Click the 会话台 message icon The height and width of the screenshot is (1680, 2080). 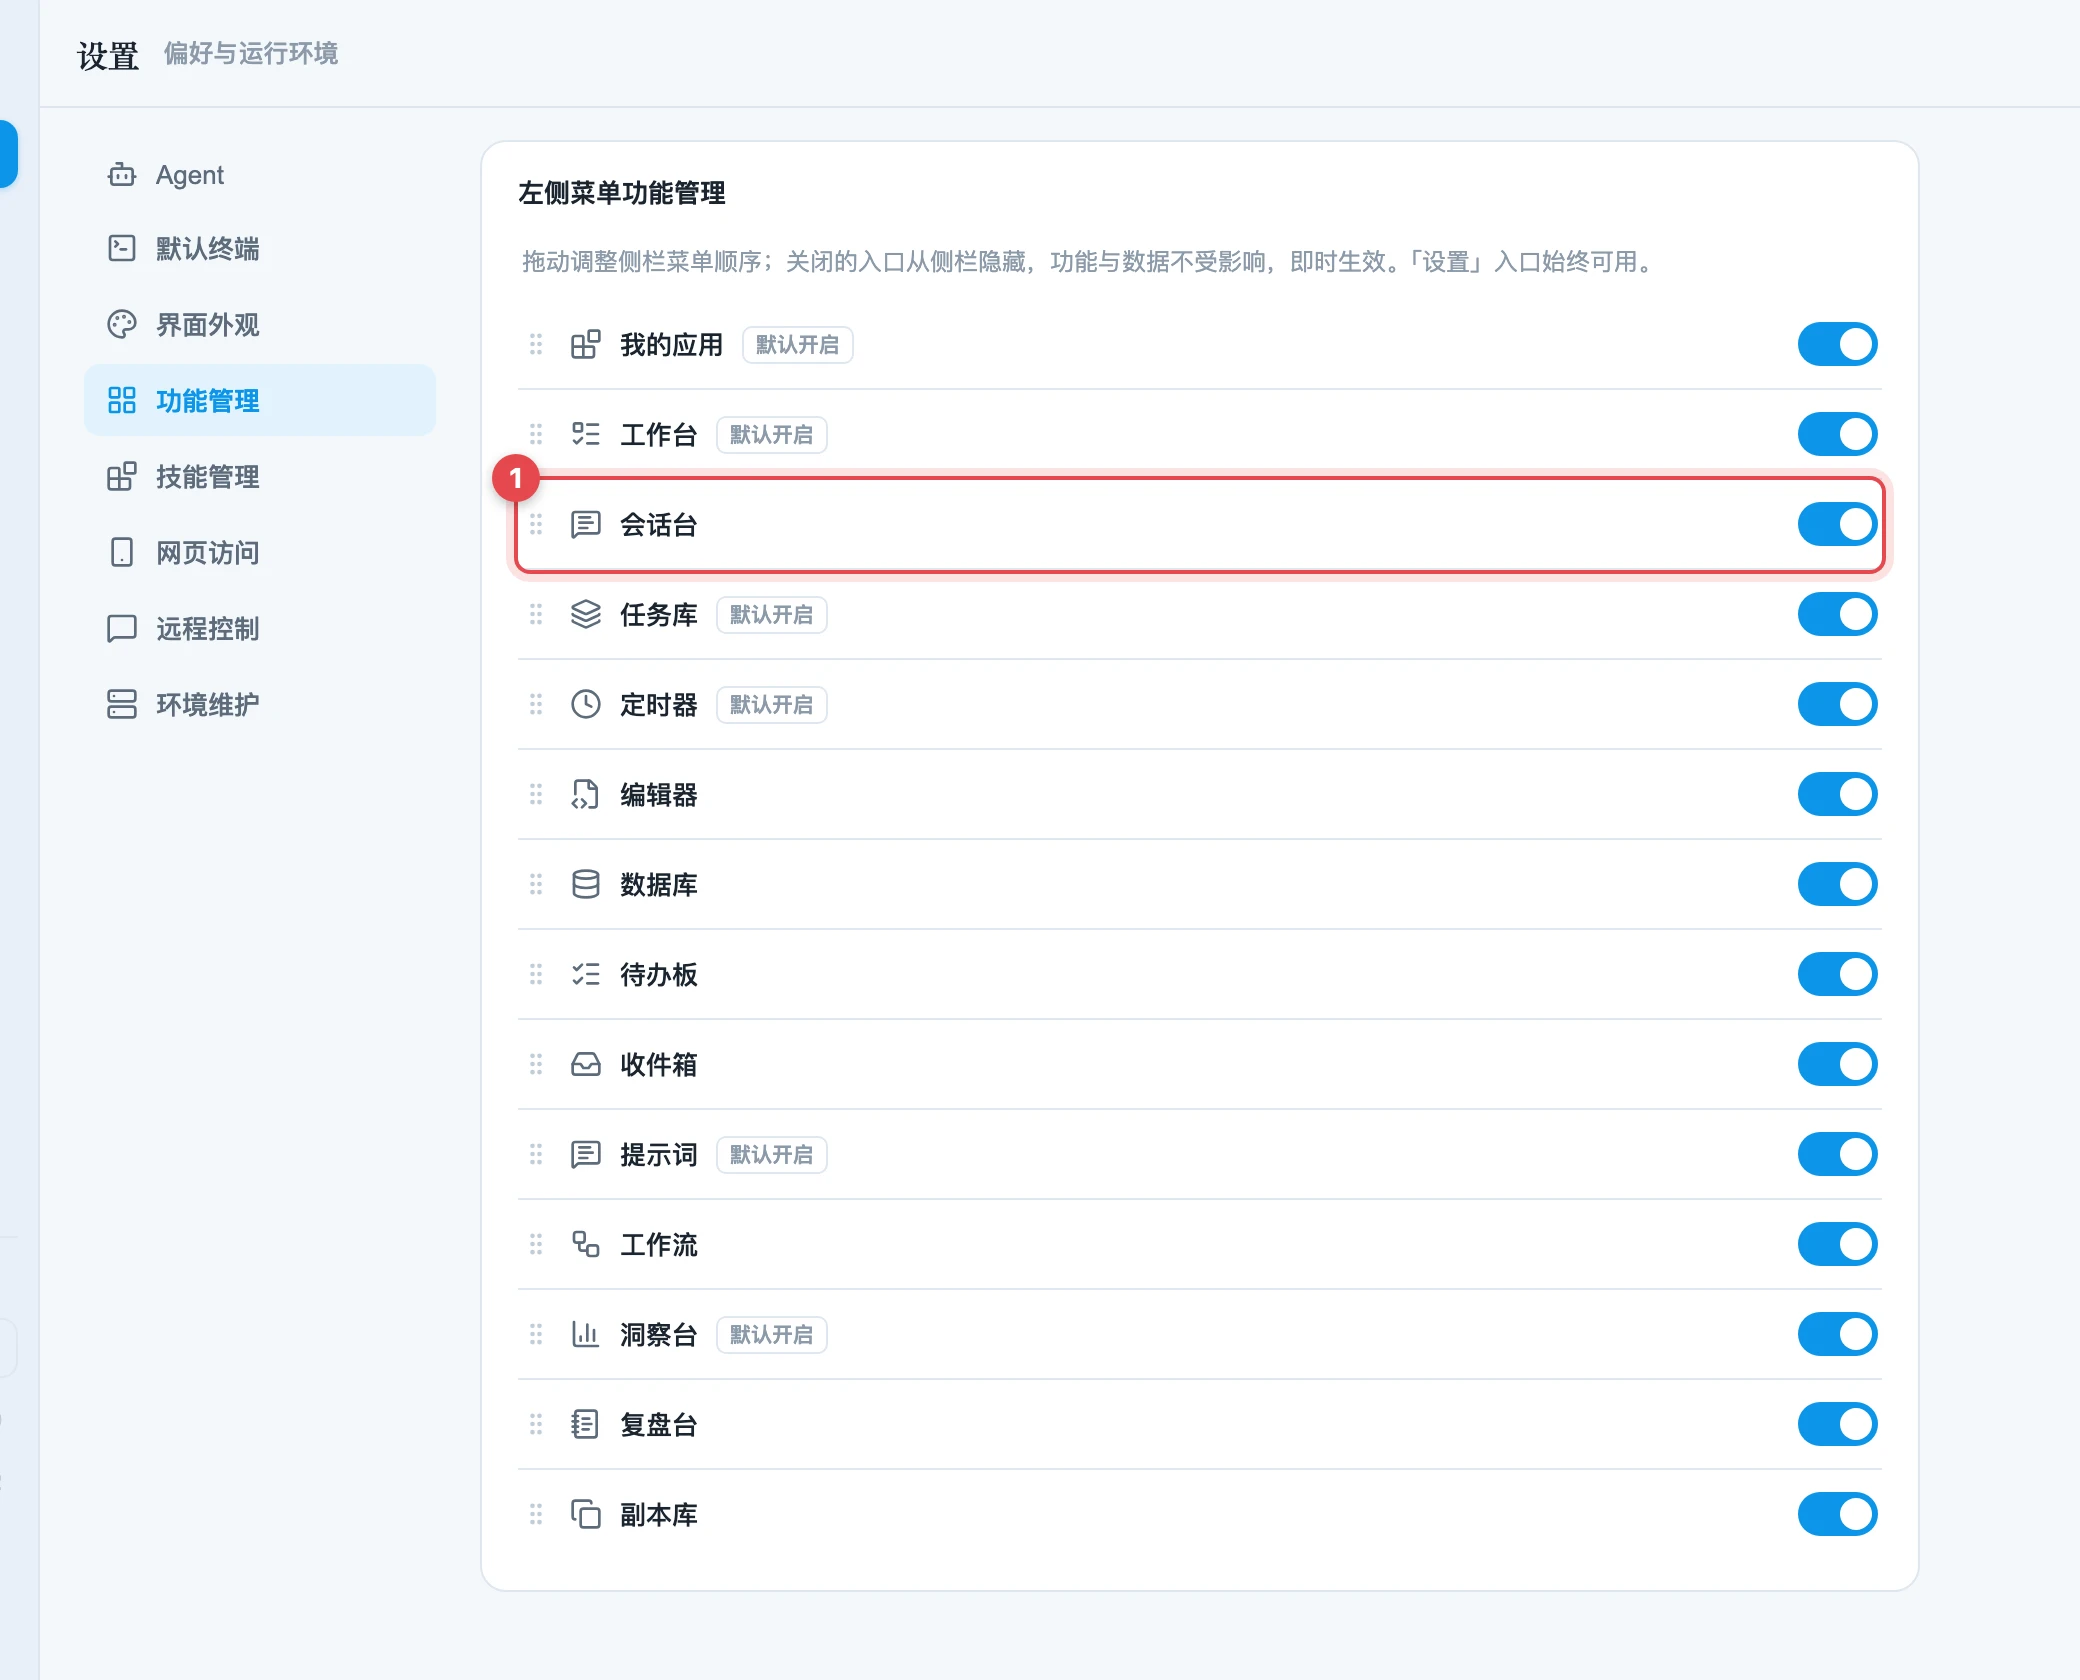pos(585,525)
